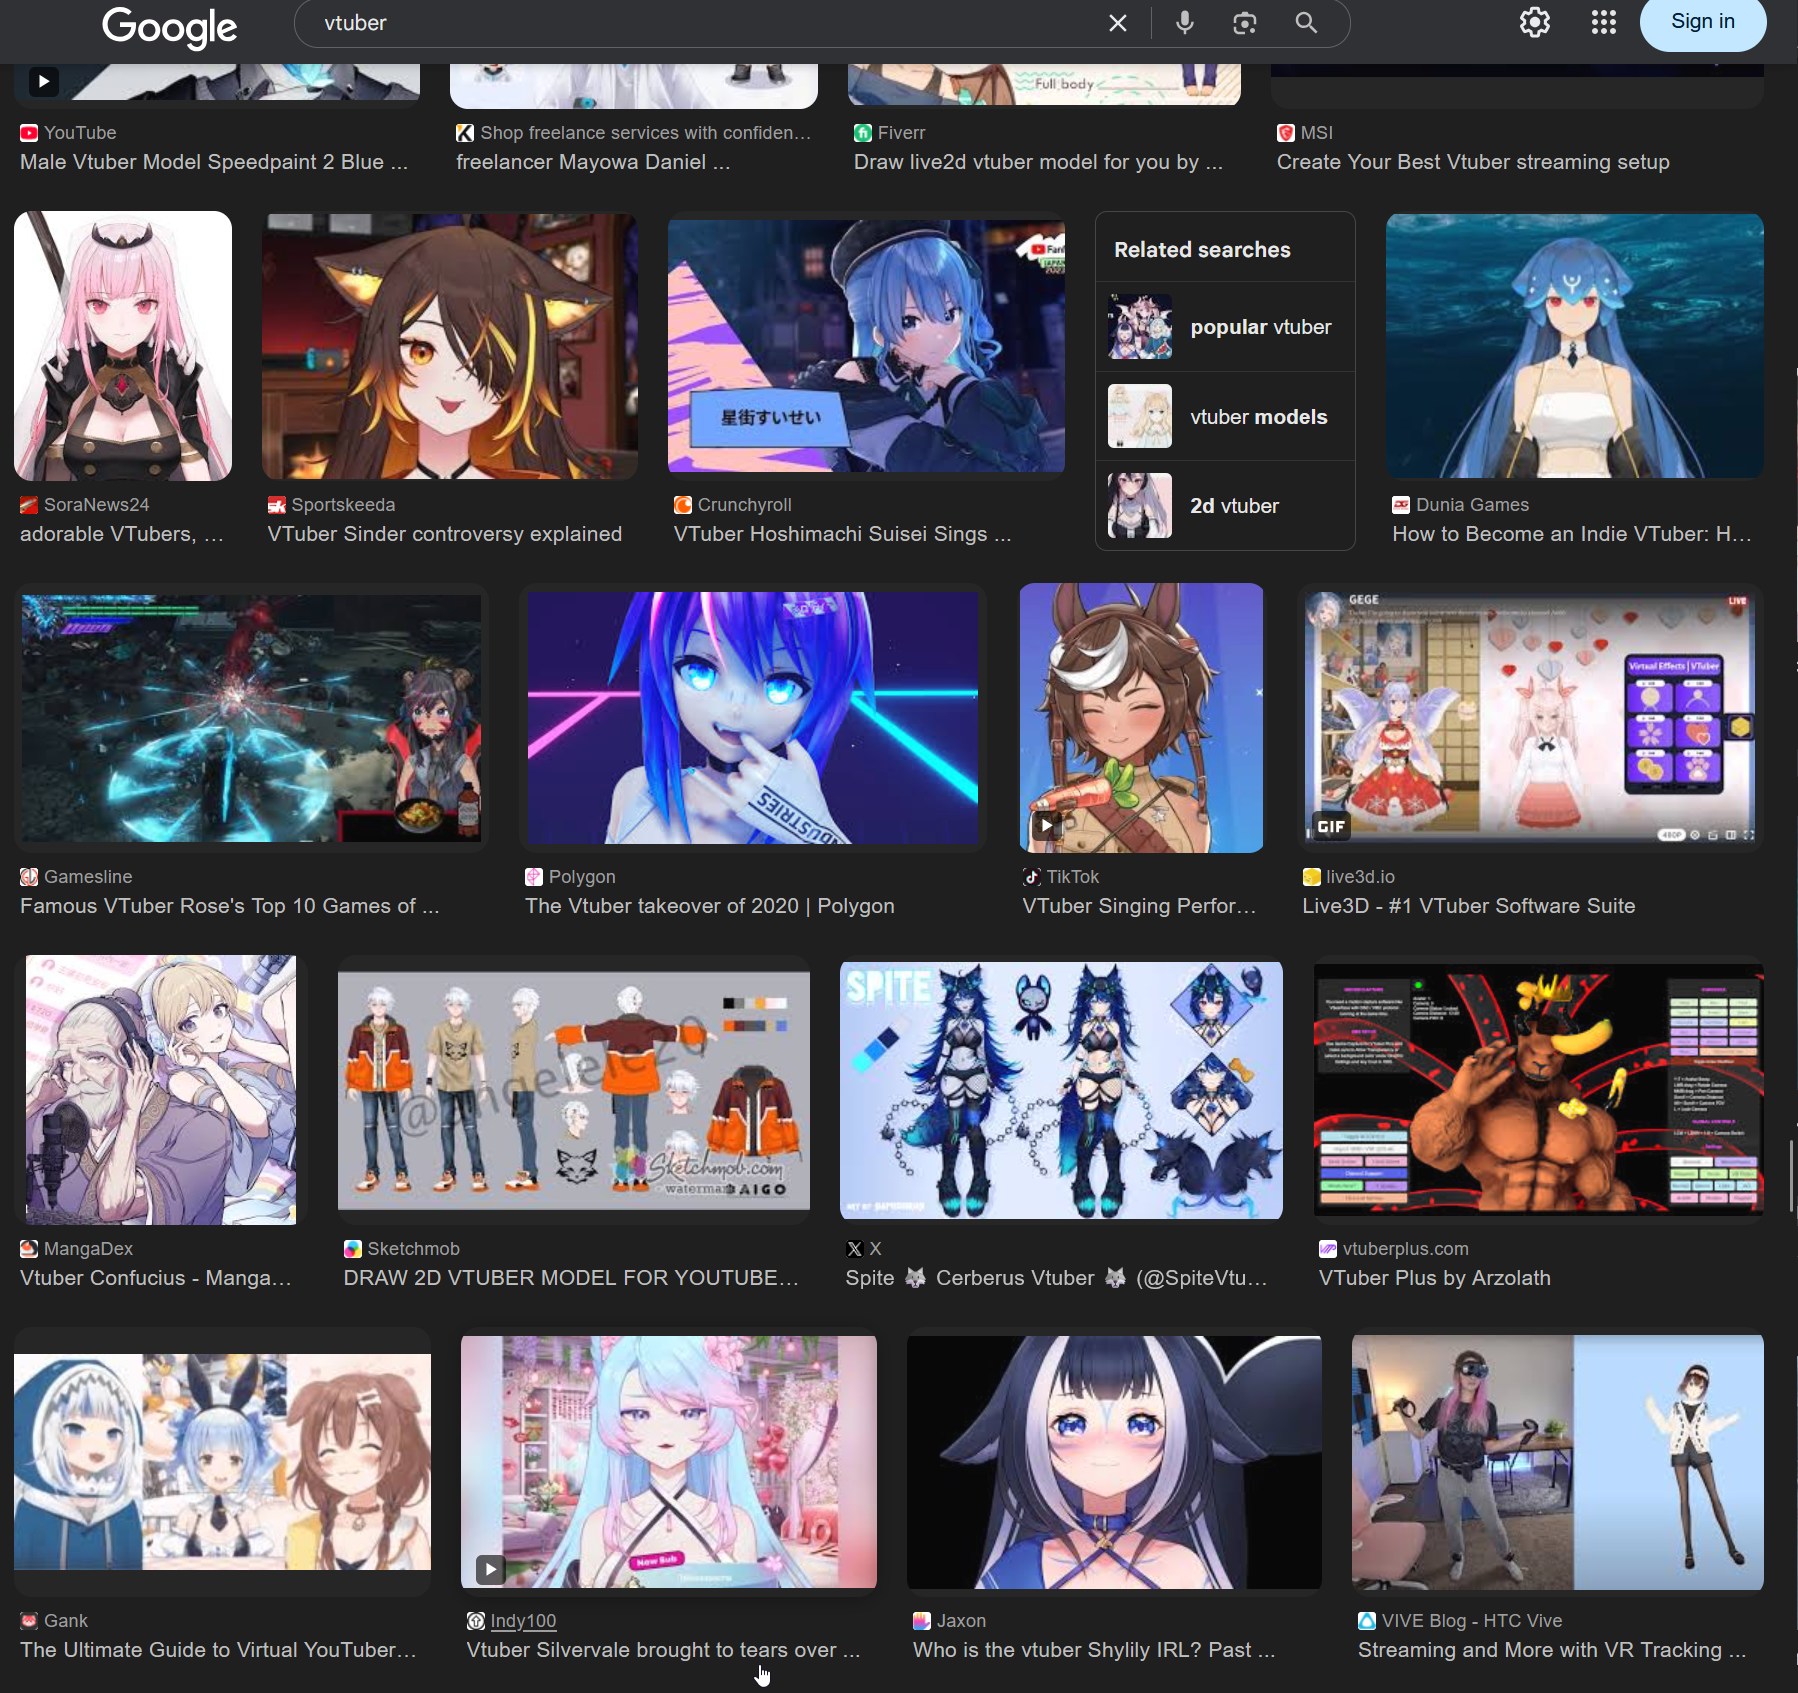Open 'Male Vtuber Model Speedpaint 2 Blue' title
1798x1693 pixels.
click(x=214, y=162)
